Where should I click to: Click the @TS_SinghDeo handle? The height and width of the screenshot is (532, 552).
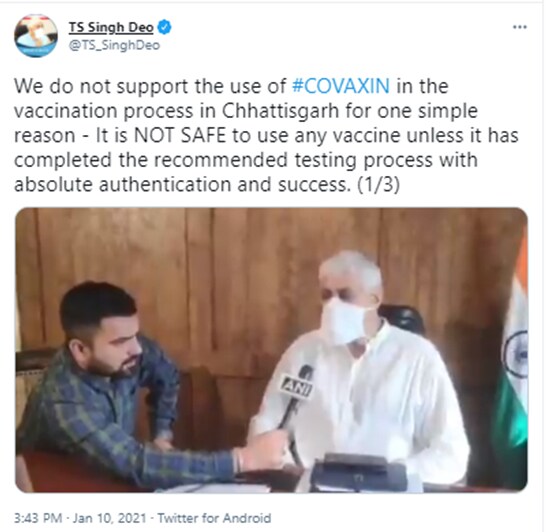pos(114,45)
